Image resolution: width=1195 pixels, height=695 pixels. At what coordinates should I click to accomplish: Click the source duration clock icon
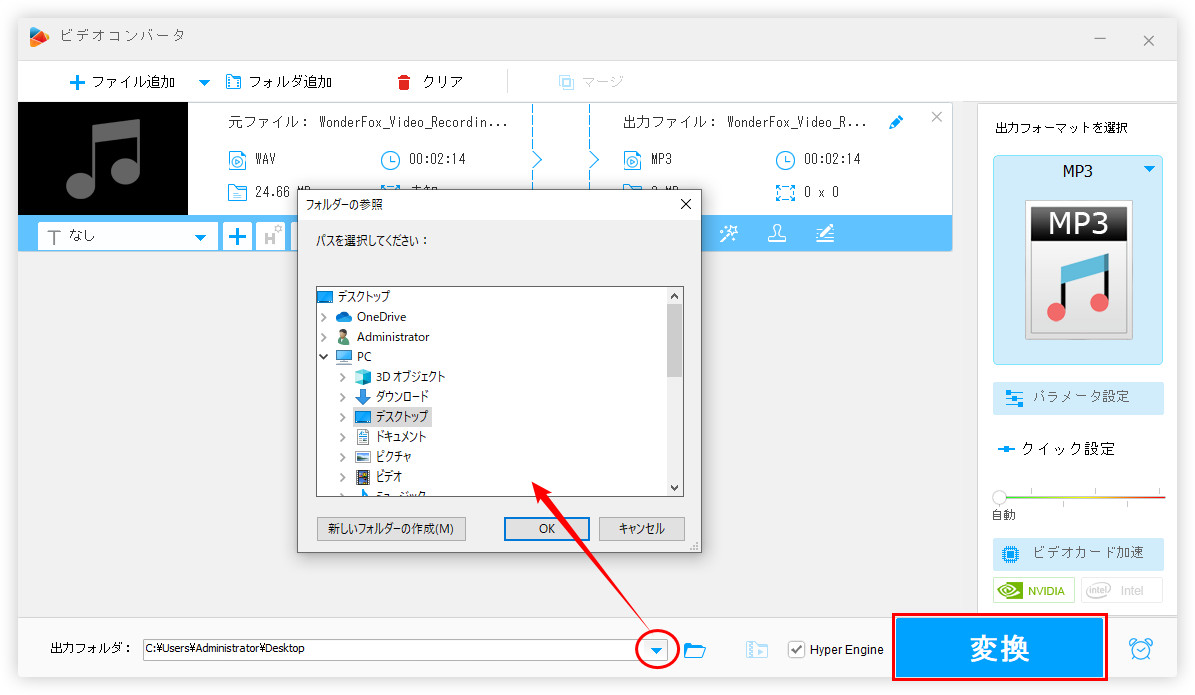[389, 160]
